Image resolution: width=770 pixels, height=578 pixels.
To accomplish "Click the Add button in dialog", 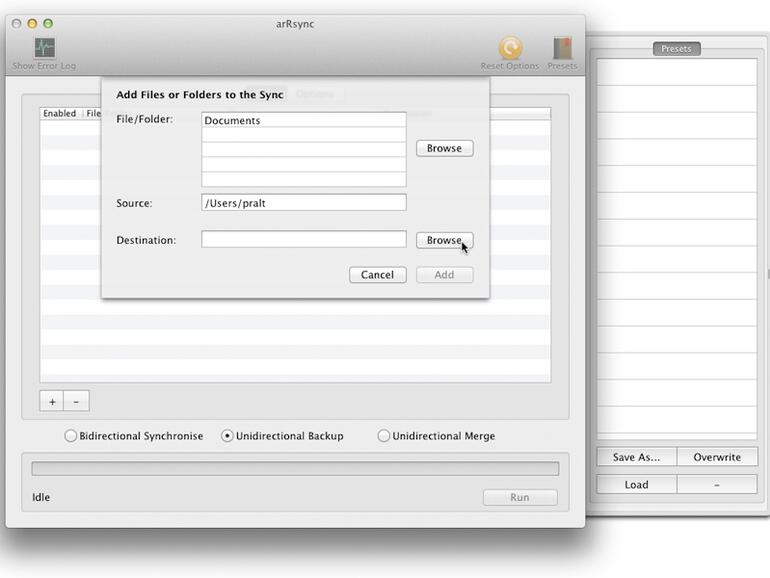I will pos(444,275).
